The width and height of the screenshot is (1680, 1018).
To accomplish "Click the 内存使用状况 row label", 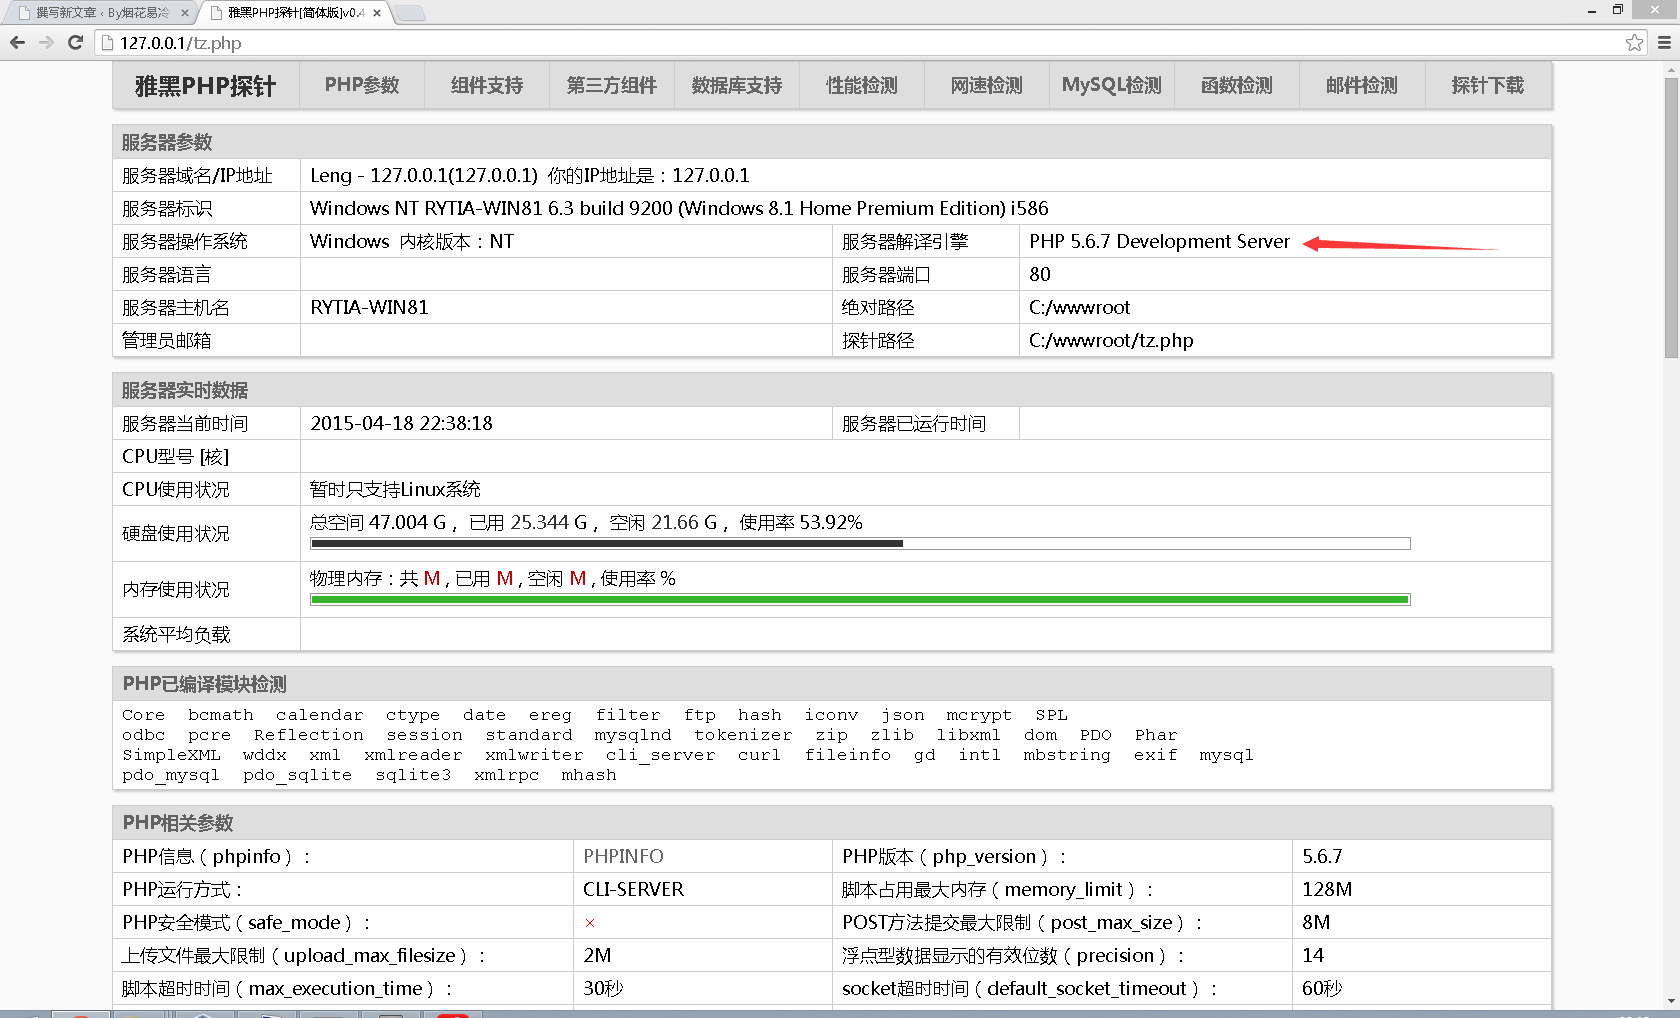I will pos(176,590).
